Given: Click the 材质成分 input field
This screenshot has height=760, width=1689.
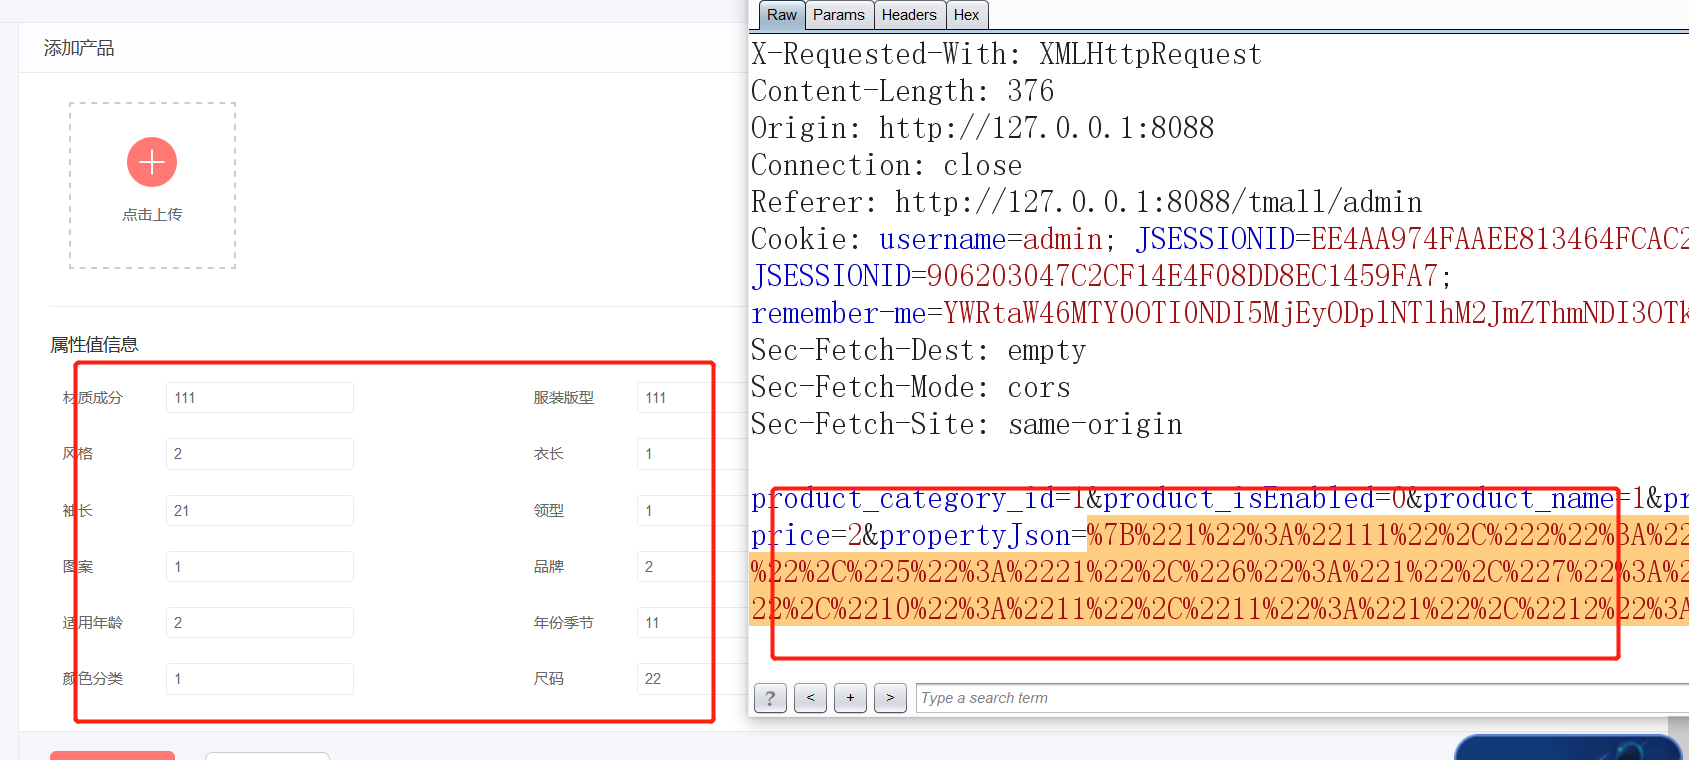Looking at the screenshot, I should [x=260, y=398].
